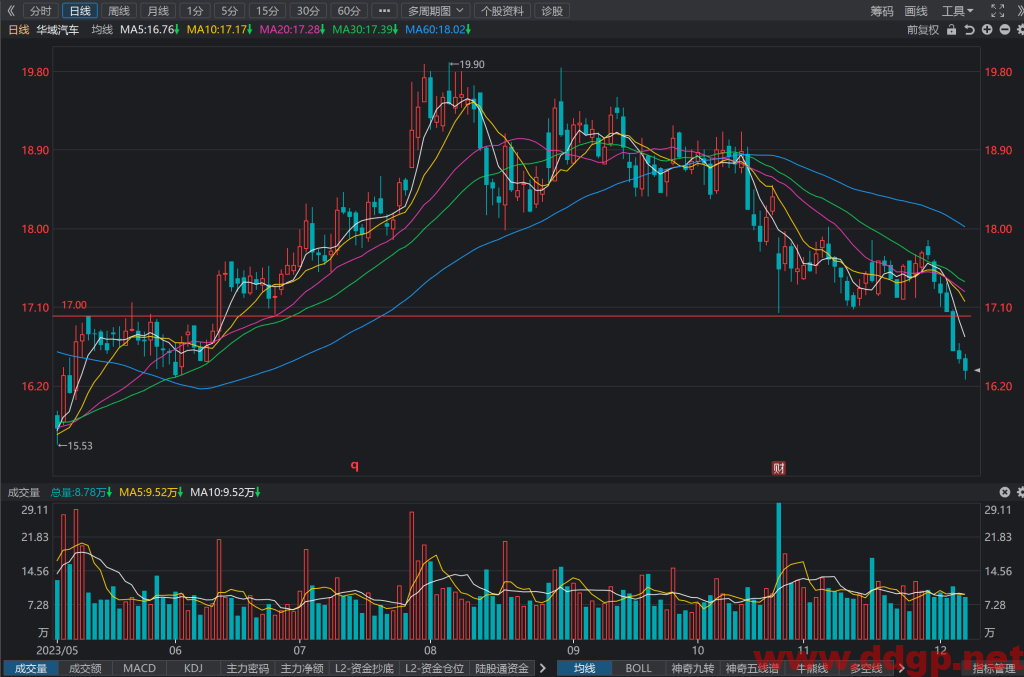
Task: Select 牛熊线 overlay tab
Action: 812,668
